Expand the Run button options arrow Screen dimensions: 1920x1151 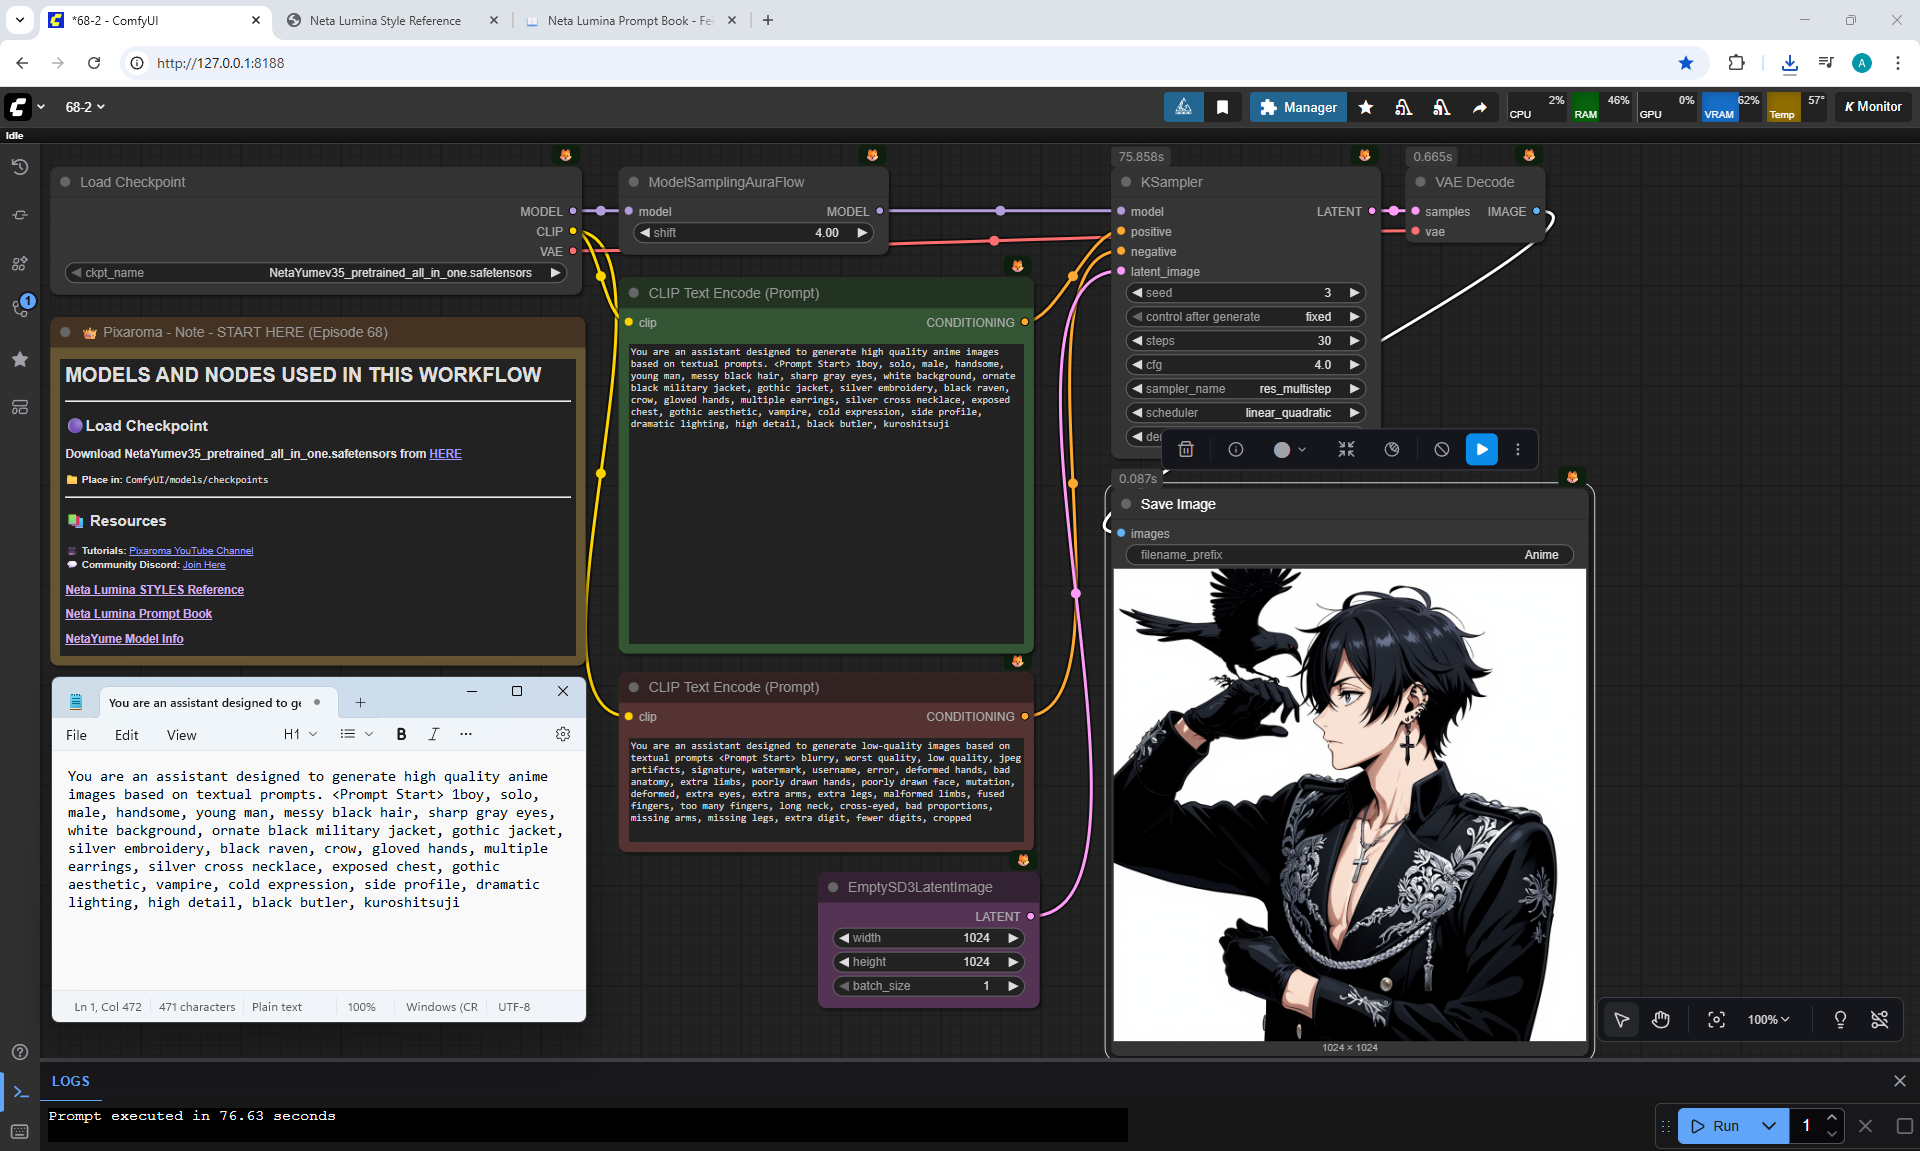1768,1126
